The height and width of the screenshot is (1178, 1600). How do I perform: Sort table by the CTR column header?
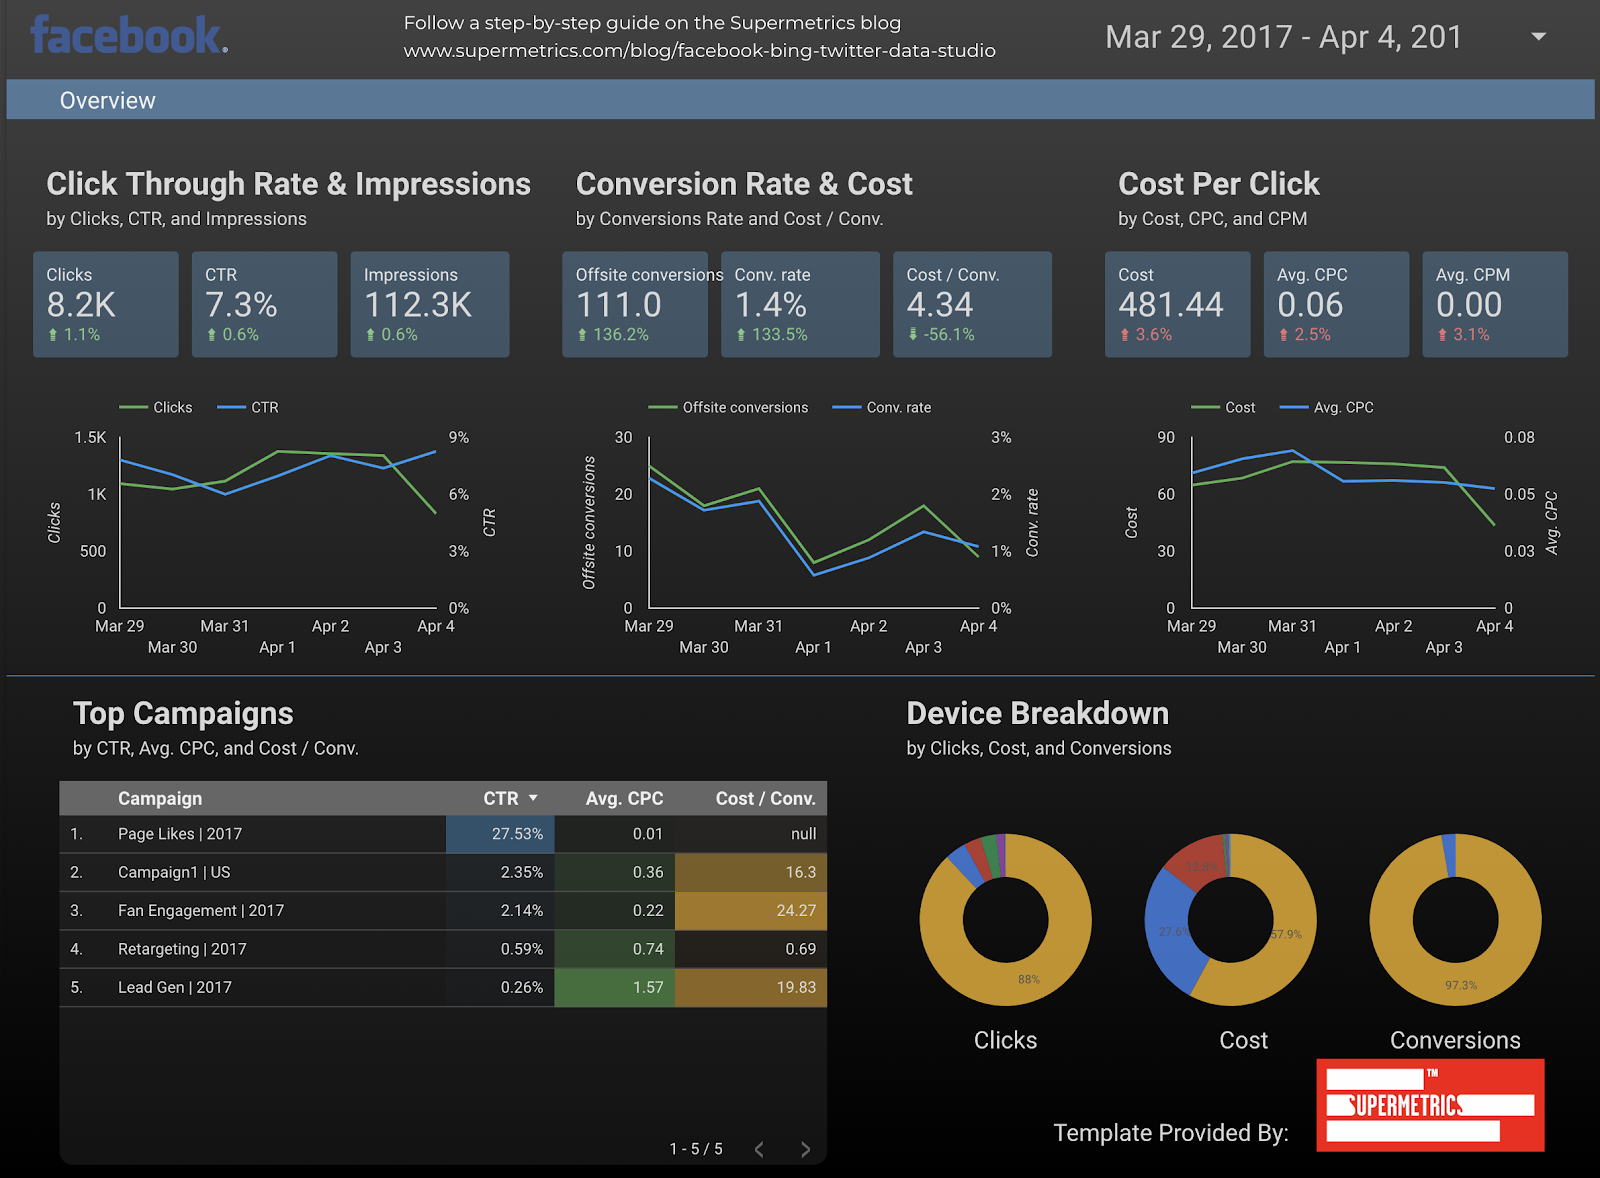501,798
